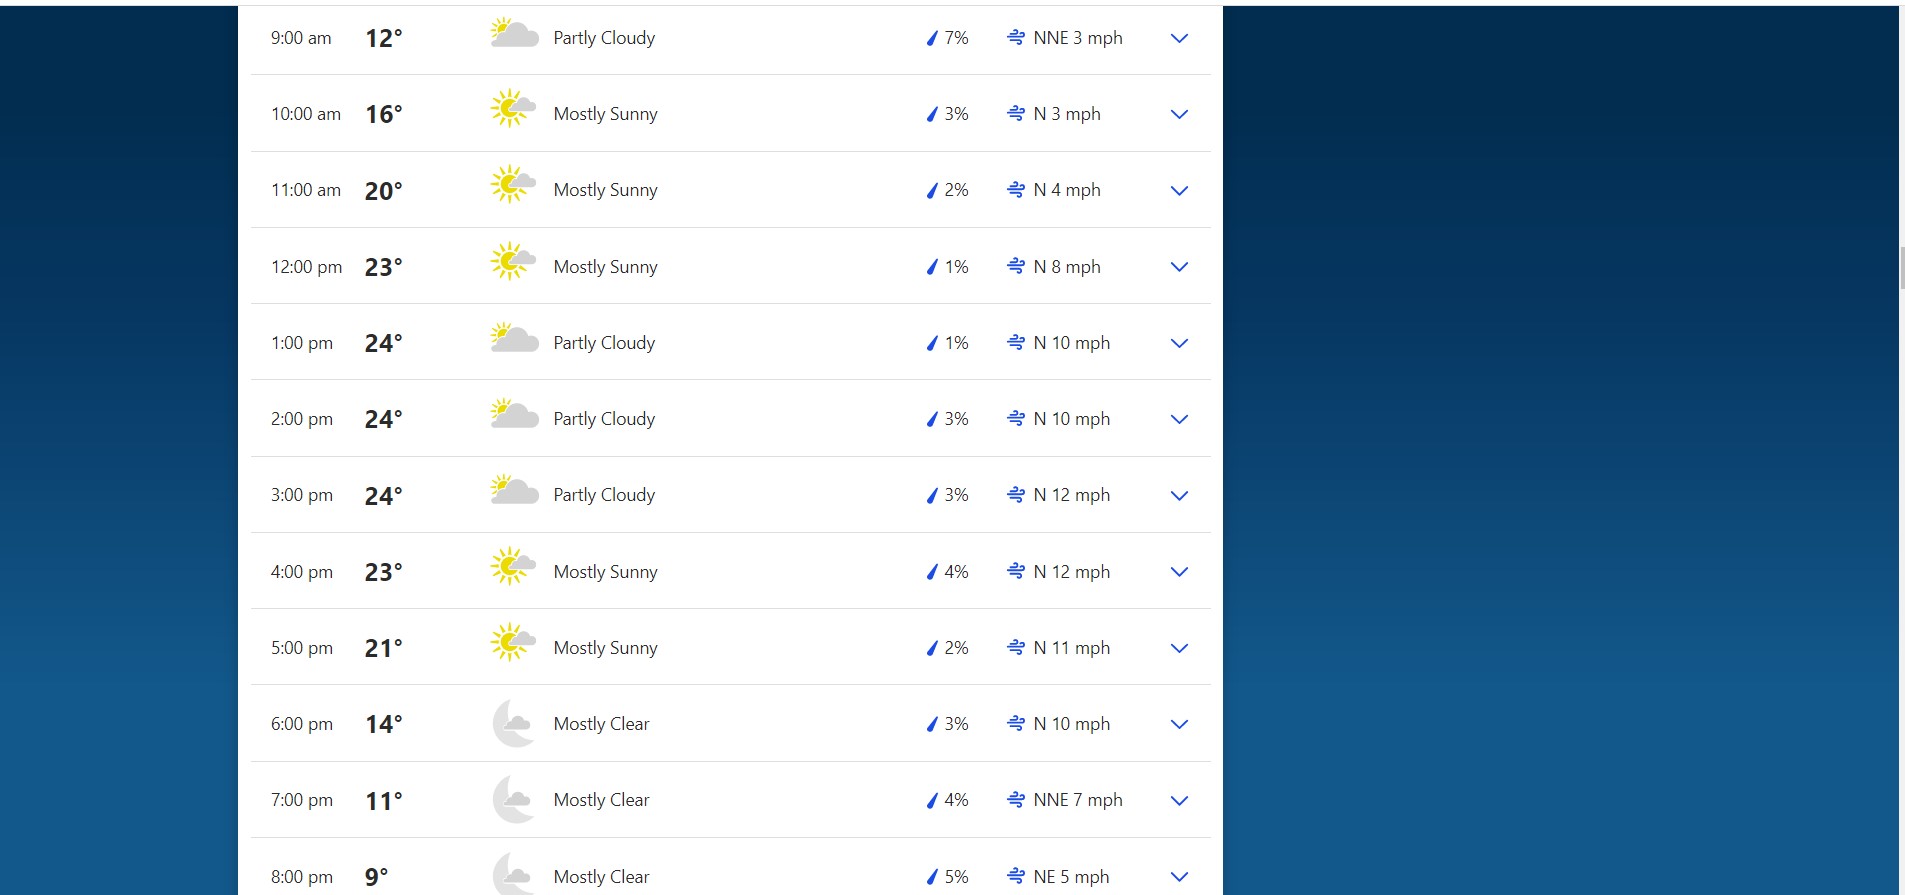This screenshot has height=895, width=1905.
Task: Click the wind icon beside NE 5 mph
Action: pos(1016,876)
